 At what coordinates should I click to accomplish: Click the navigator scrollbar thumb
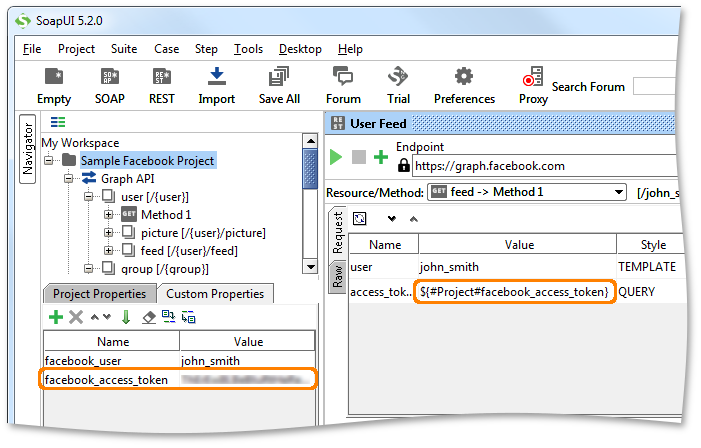310,169
